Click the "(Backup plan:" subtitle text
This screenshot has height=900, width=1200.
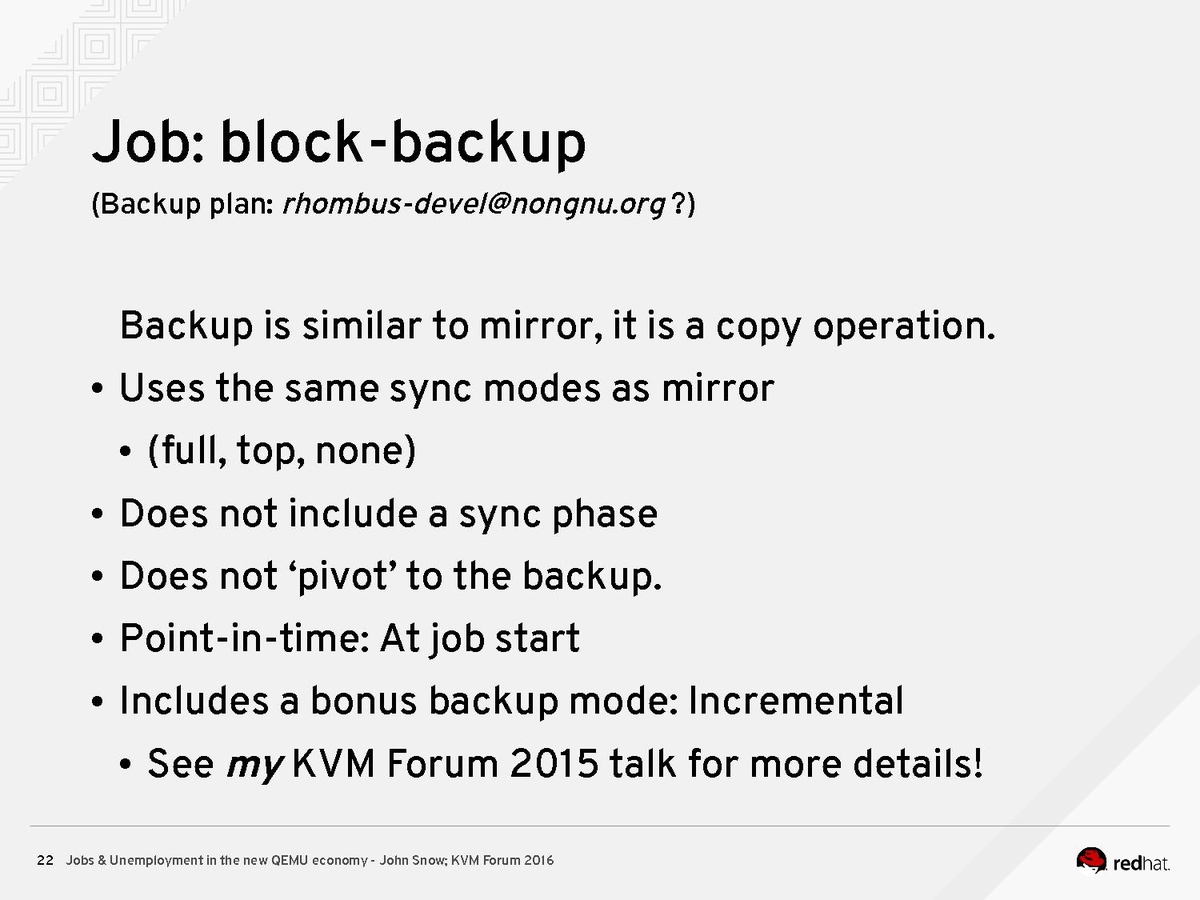click(184, 205)
